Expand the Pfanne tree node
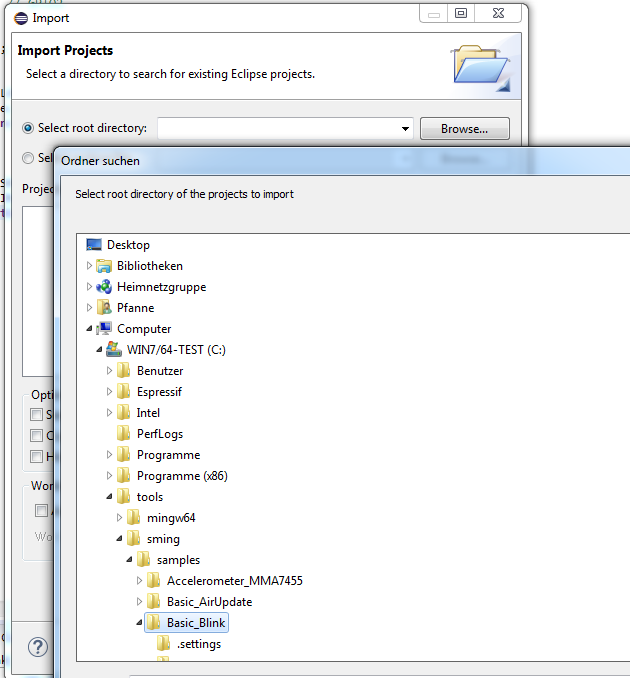The image size is (630, 678). tap(89, 308)
